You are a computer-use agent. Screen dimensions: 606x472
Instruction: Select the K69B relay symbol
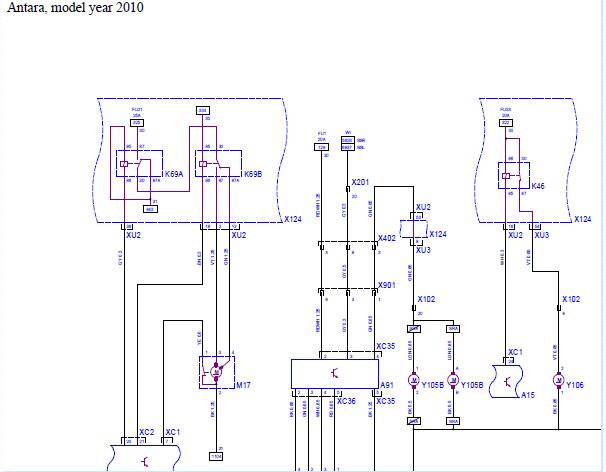pos(218,164)
